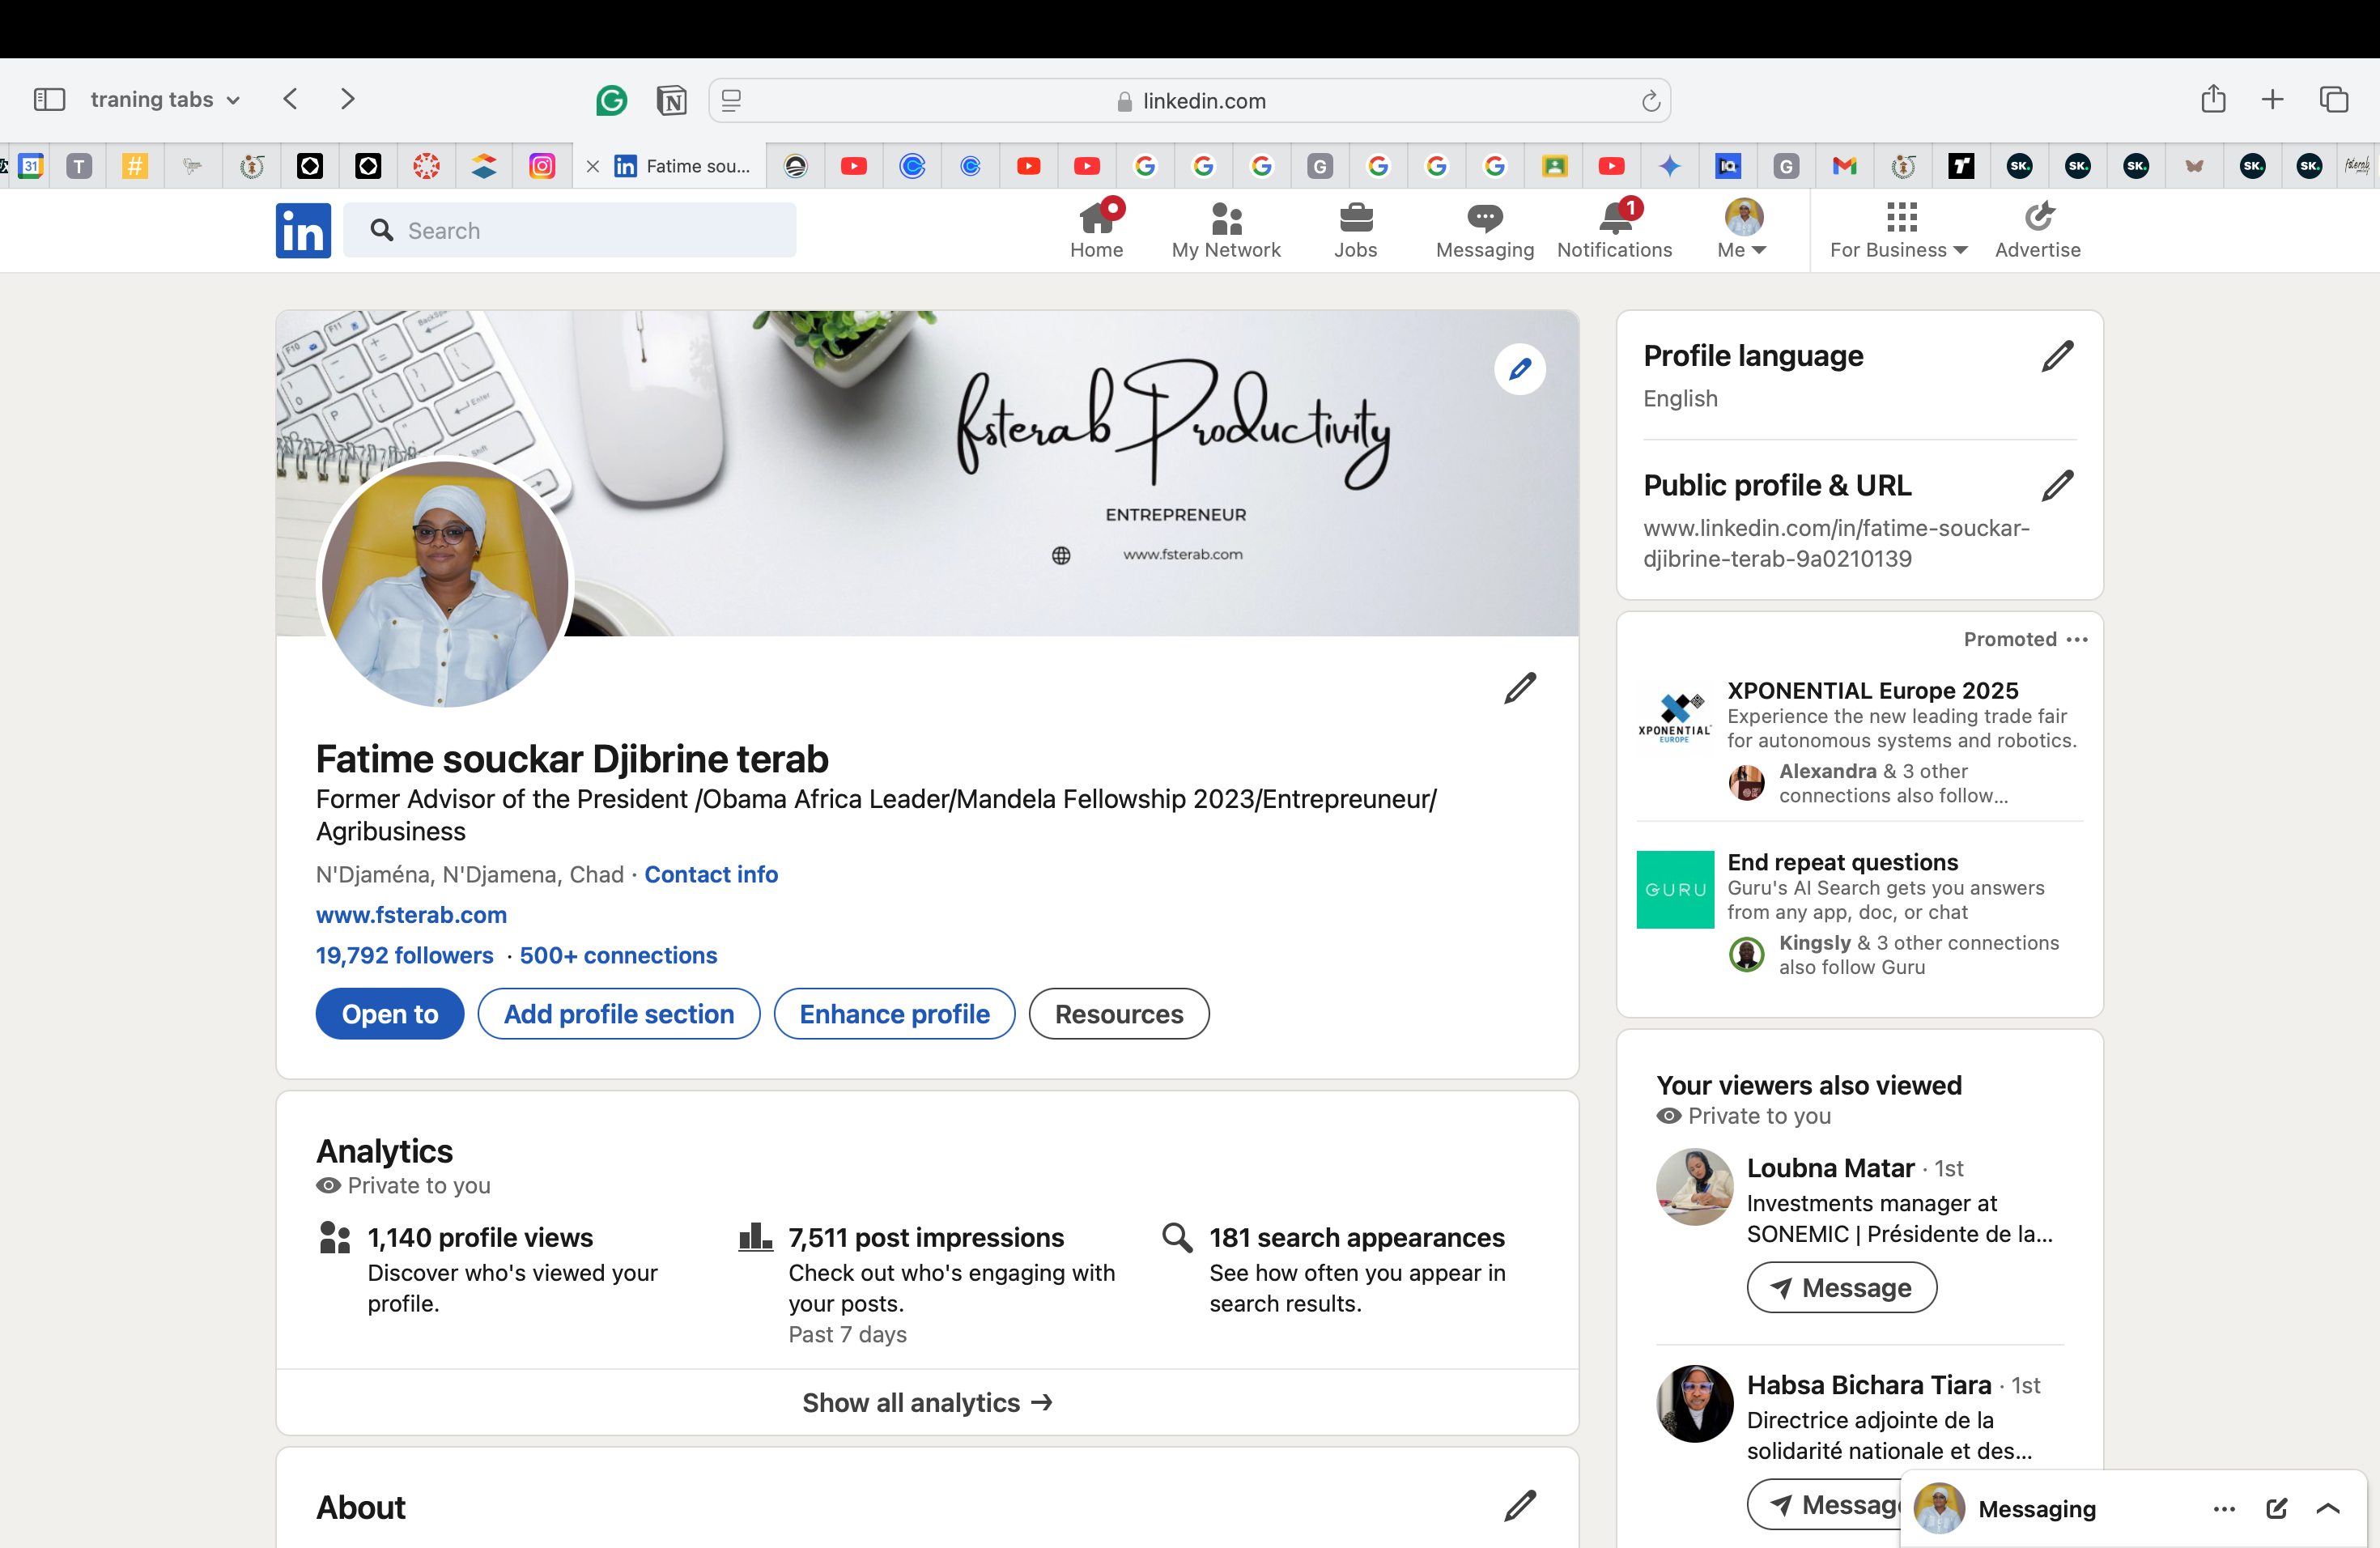Open the Instagram pinned tab

coord(542,166)
